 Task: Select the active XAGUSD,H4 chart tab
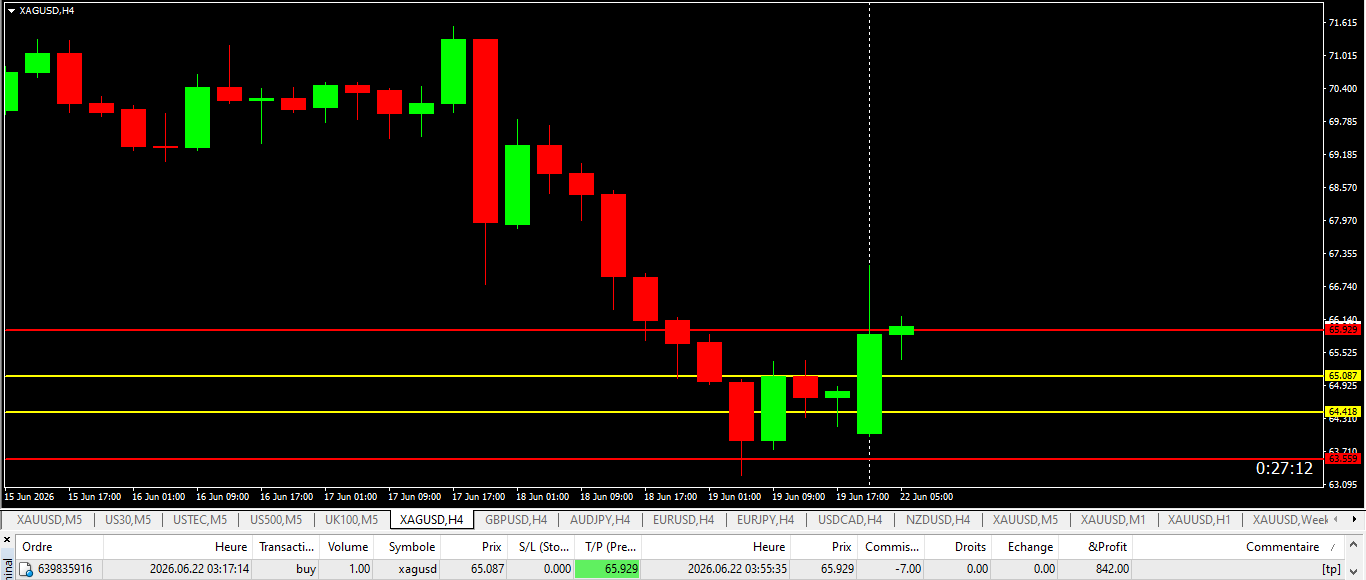(430, 520)
